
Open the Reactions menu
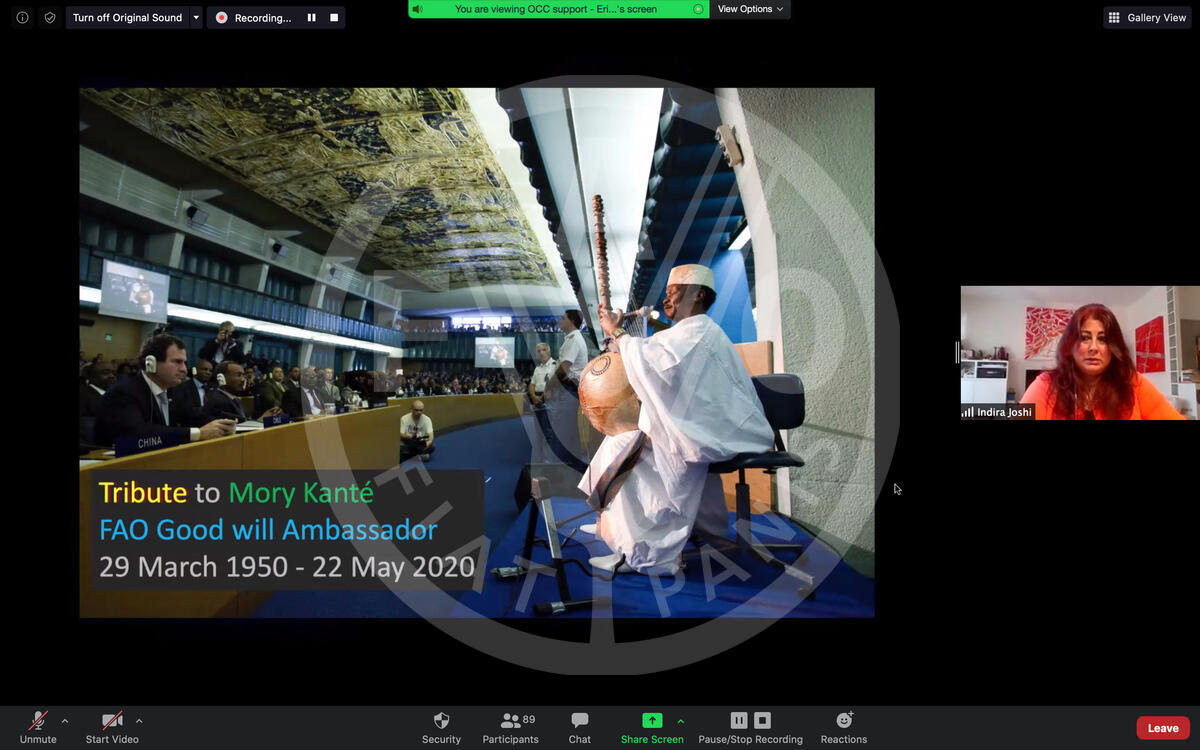coord(844,728)
